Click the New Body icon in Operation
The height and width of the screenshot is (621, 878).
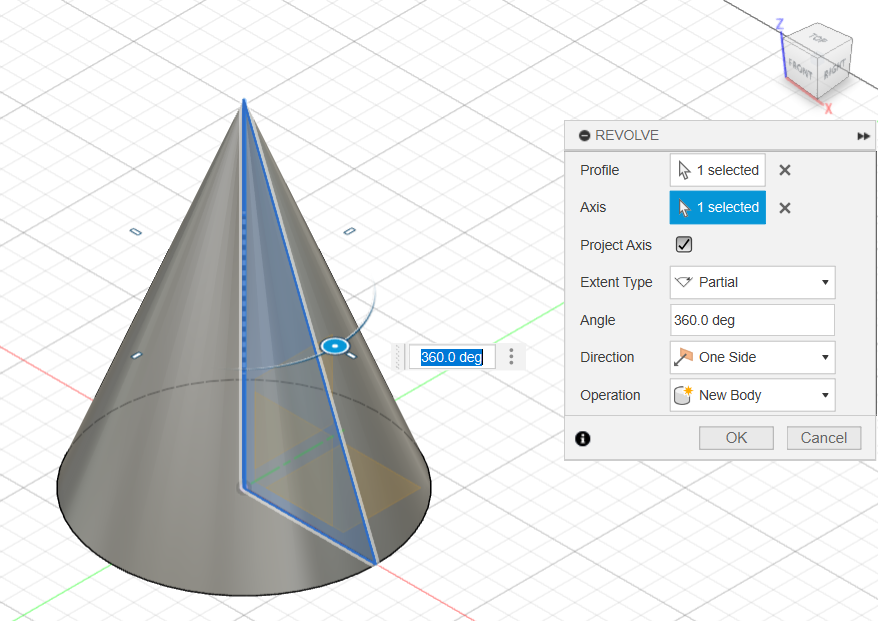point(683,395)
